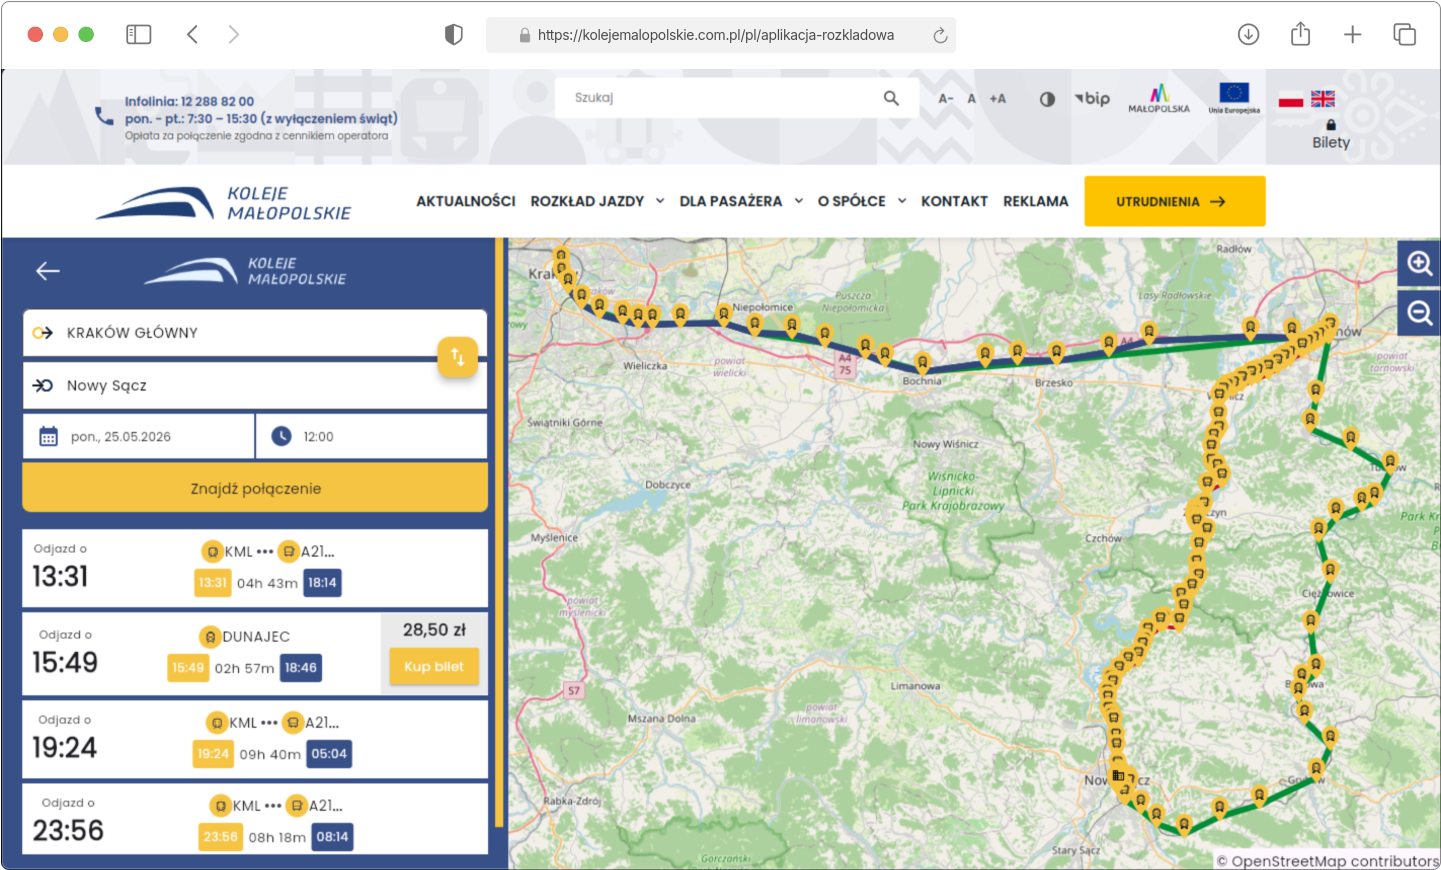Click clock icon for departure time

pyautogui.click(x=281, y=436)
